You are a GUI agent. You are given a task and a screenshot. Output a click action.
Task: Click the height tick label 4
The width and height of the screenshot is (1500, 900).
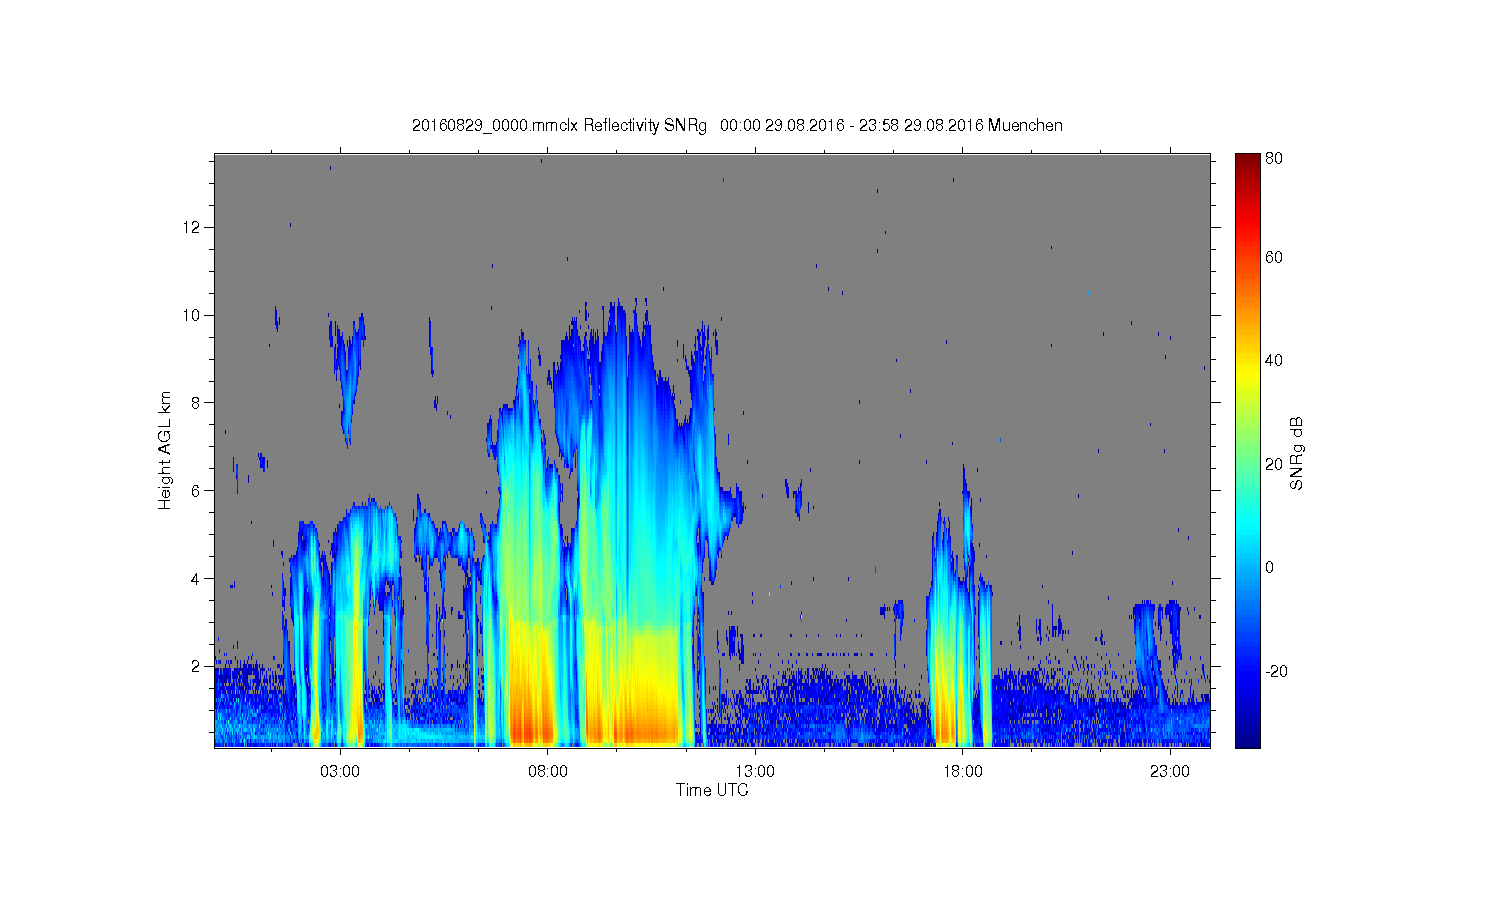tap(197, 578)
